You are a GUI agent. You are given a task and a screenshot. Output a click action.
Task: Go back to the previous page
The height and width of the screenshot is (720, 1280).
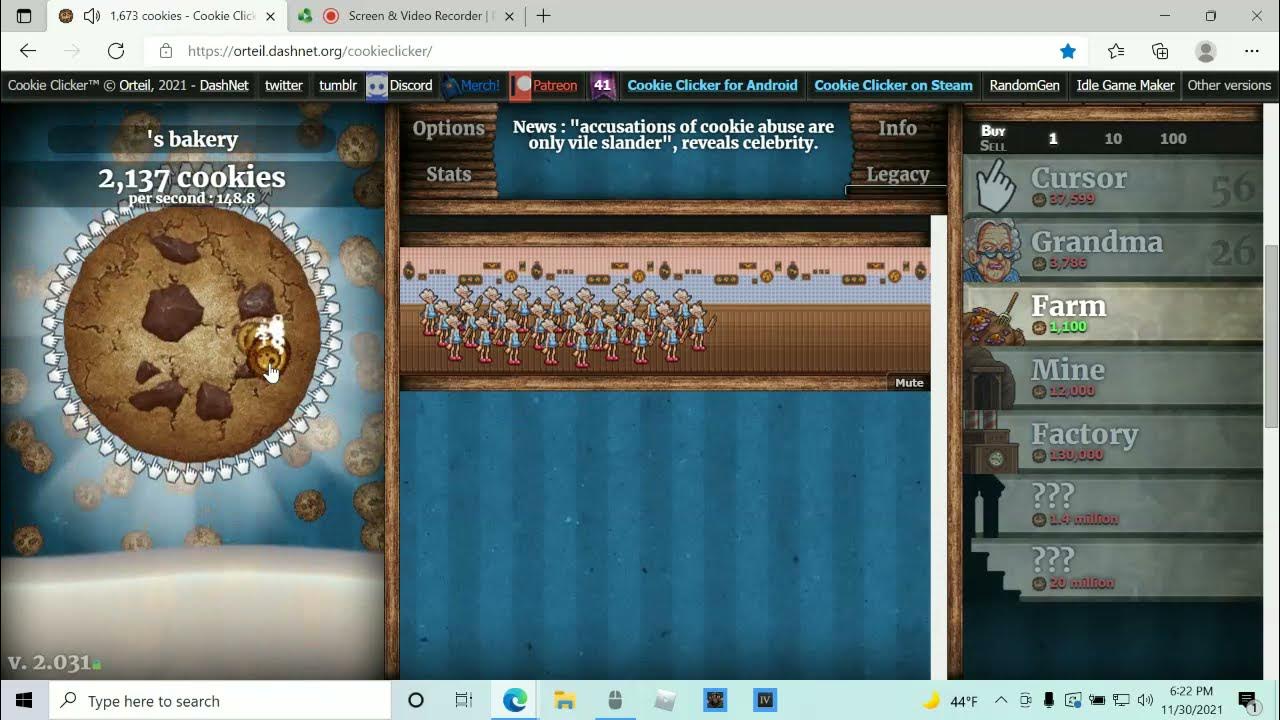[x=28, y=51]
